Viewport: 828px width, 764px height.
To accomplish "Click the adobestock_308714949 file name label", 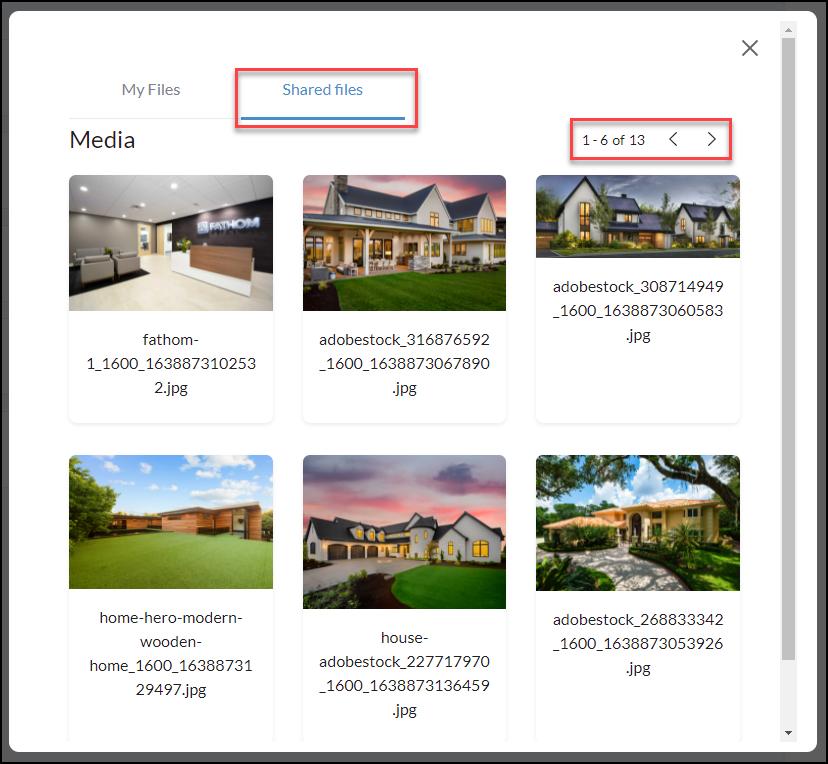I will coord(638,310).
